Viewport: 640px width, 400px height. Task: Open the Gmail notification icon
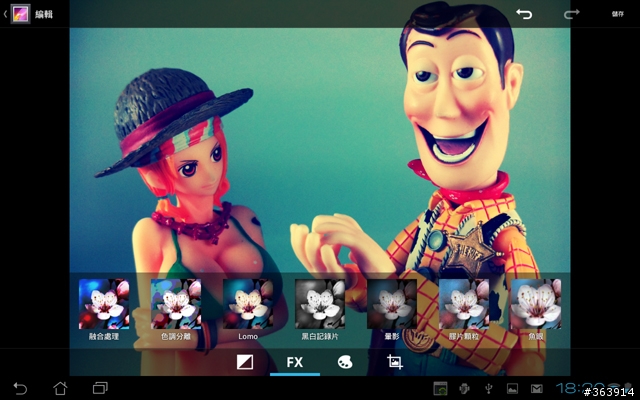click(x=537, y=389)
